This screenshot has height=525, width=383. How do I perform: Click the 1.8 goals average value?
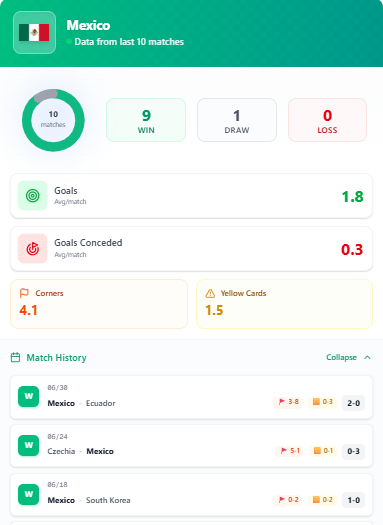(352, 197)
